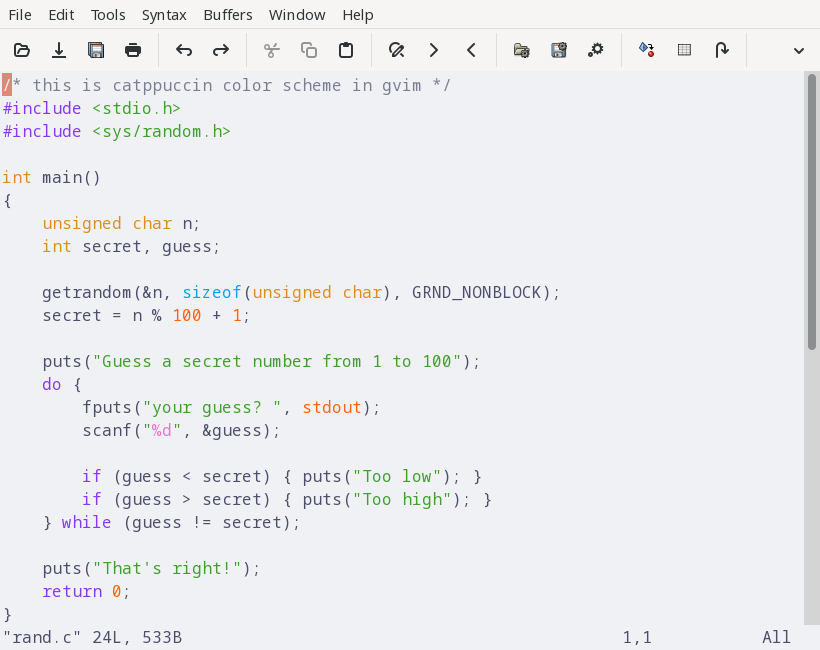Viewport: 820px width, 650px height.
Task: Save all files with the floppy disk icon
Action: (x=96, y=50)
